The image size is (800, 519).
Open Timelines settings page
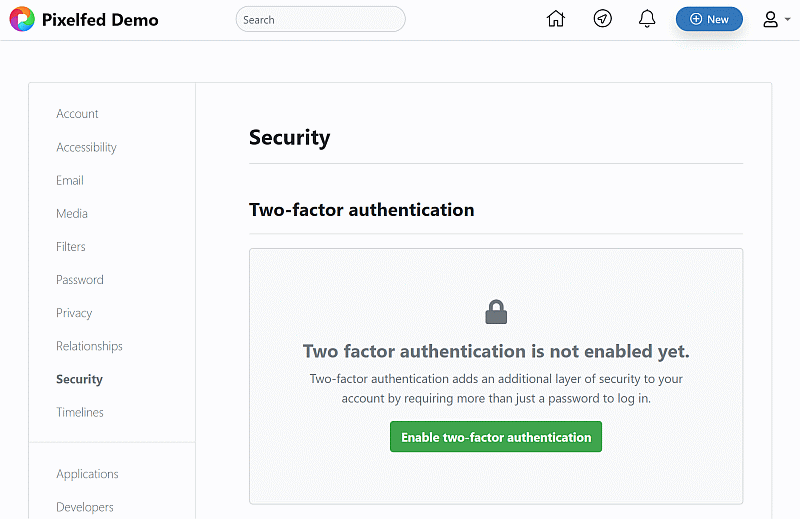coord(80,412)
